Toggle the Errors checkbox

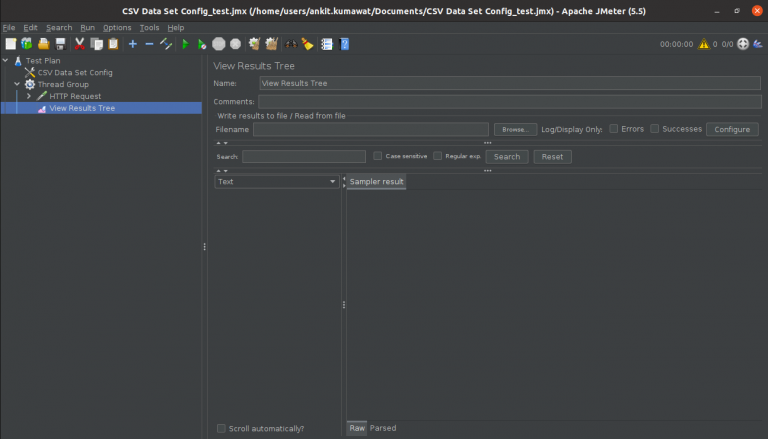(613, 129)
